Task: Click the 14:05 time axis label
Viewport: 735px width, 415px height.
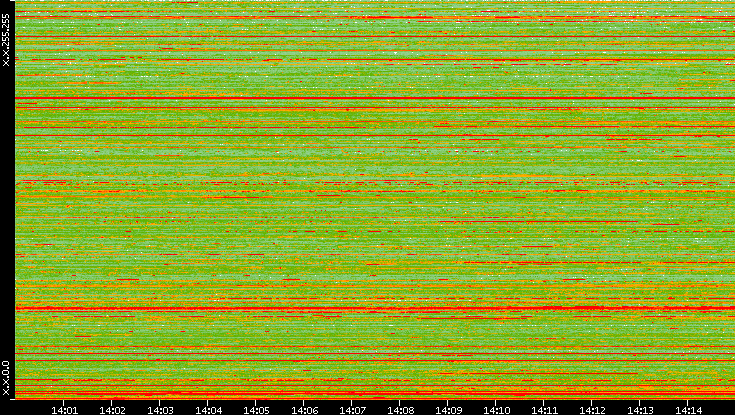Action: point(256,410)
